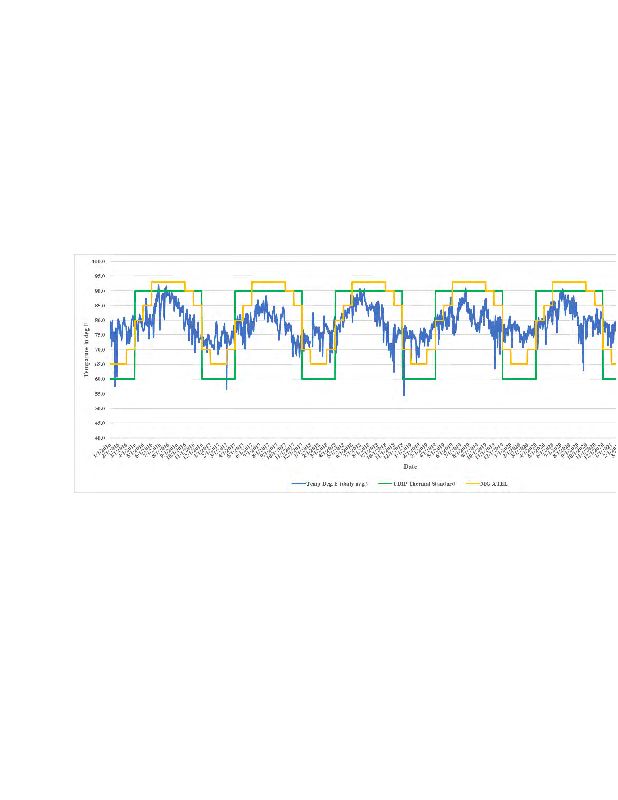Click the 45.0 y-axis label
This screenshot has width=618, height=800.
99,423
